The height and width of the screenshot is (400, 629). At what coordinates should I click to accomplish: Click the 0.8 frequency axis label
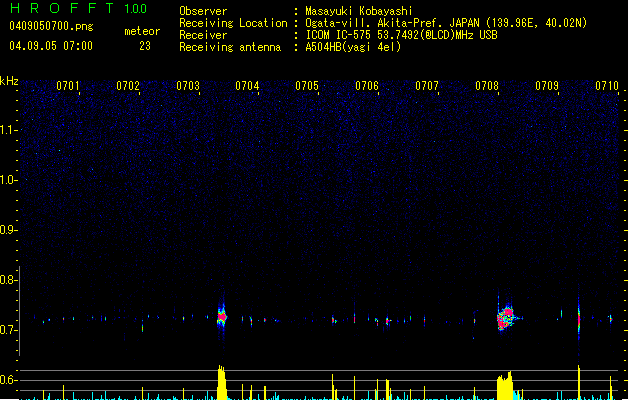(x=8, y=280)
